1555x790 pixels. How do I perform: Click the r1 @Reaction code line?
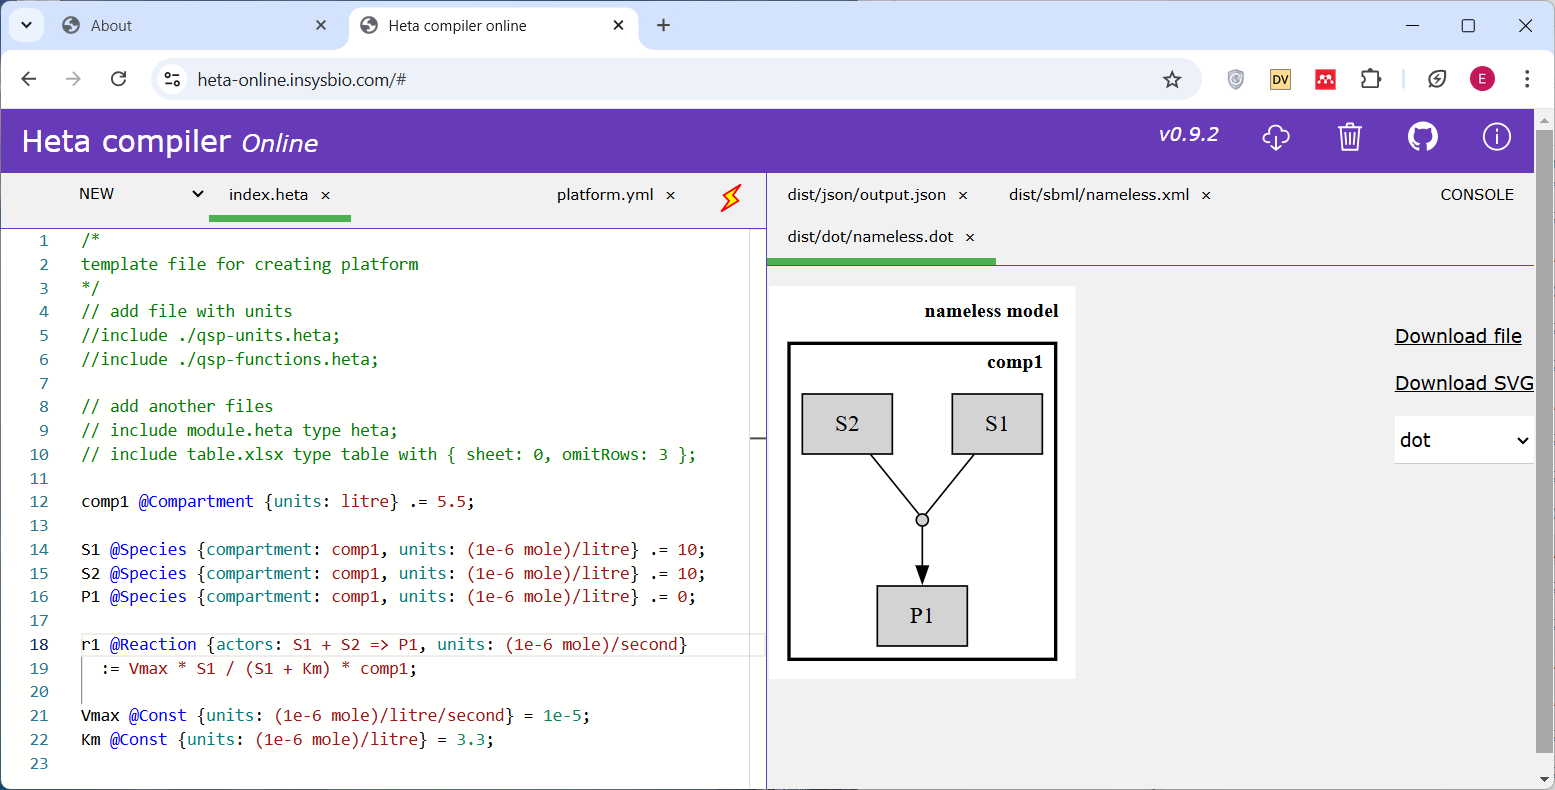point(384,645)
